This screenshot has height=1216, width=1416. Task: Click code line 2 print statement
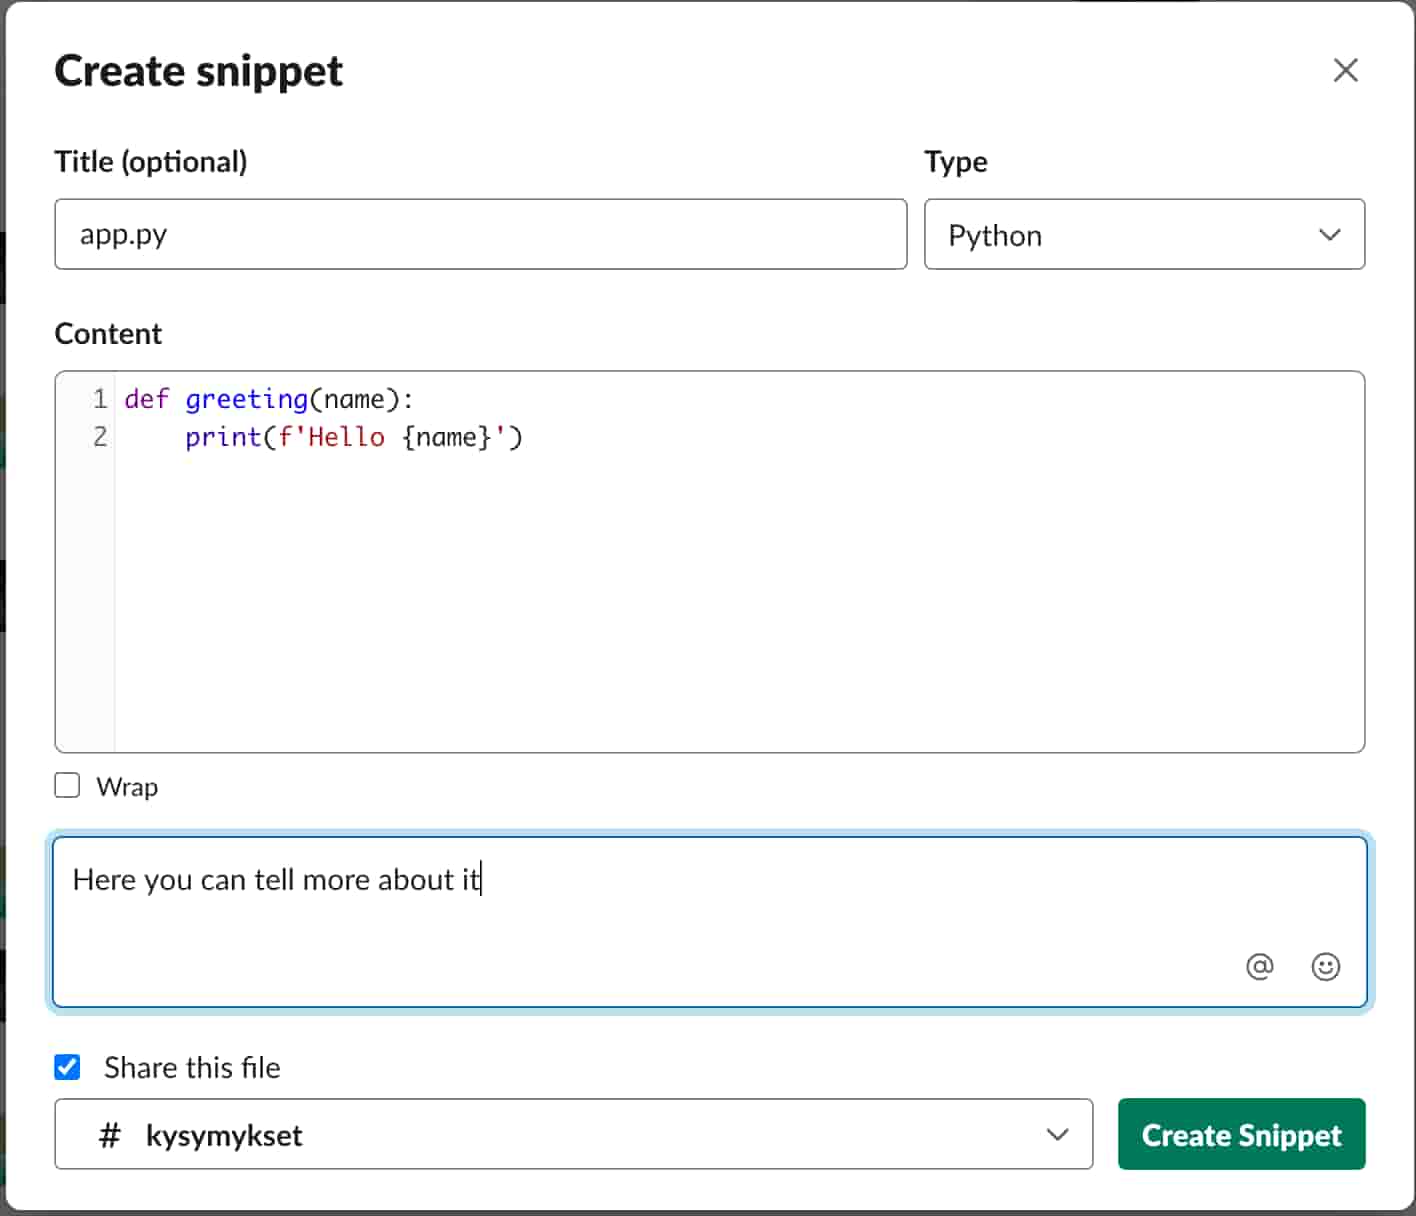point(354,437)
